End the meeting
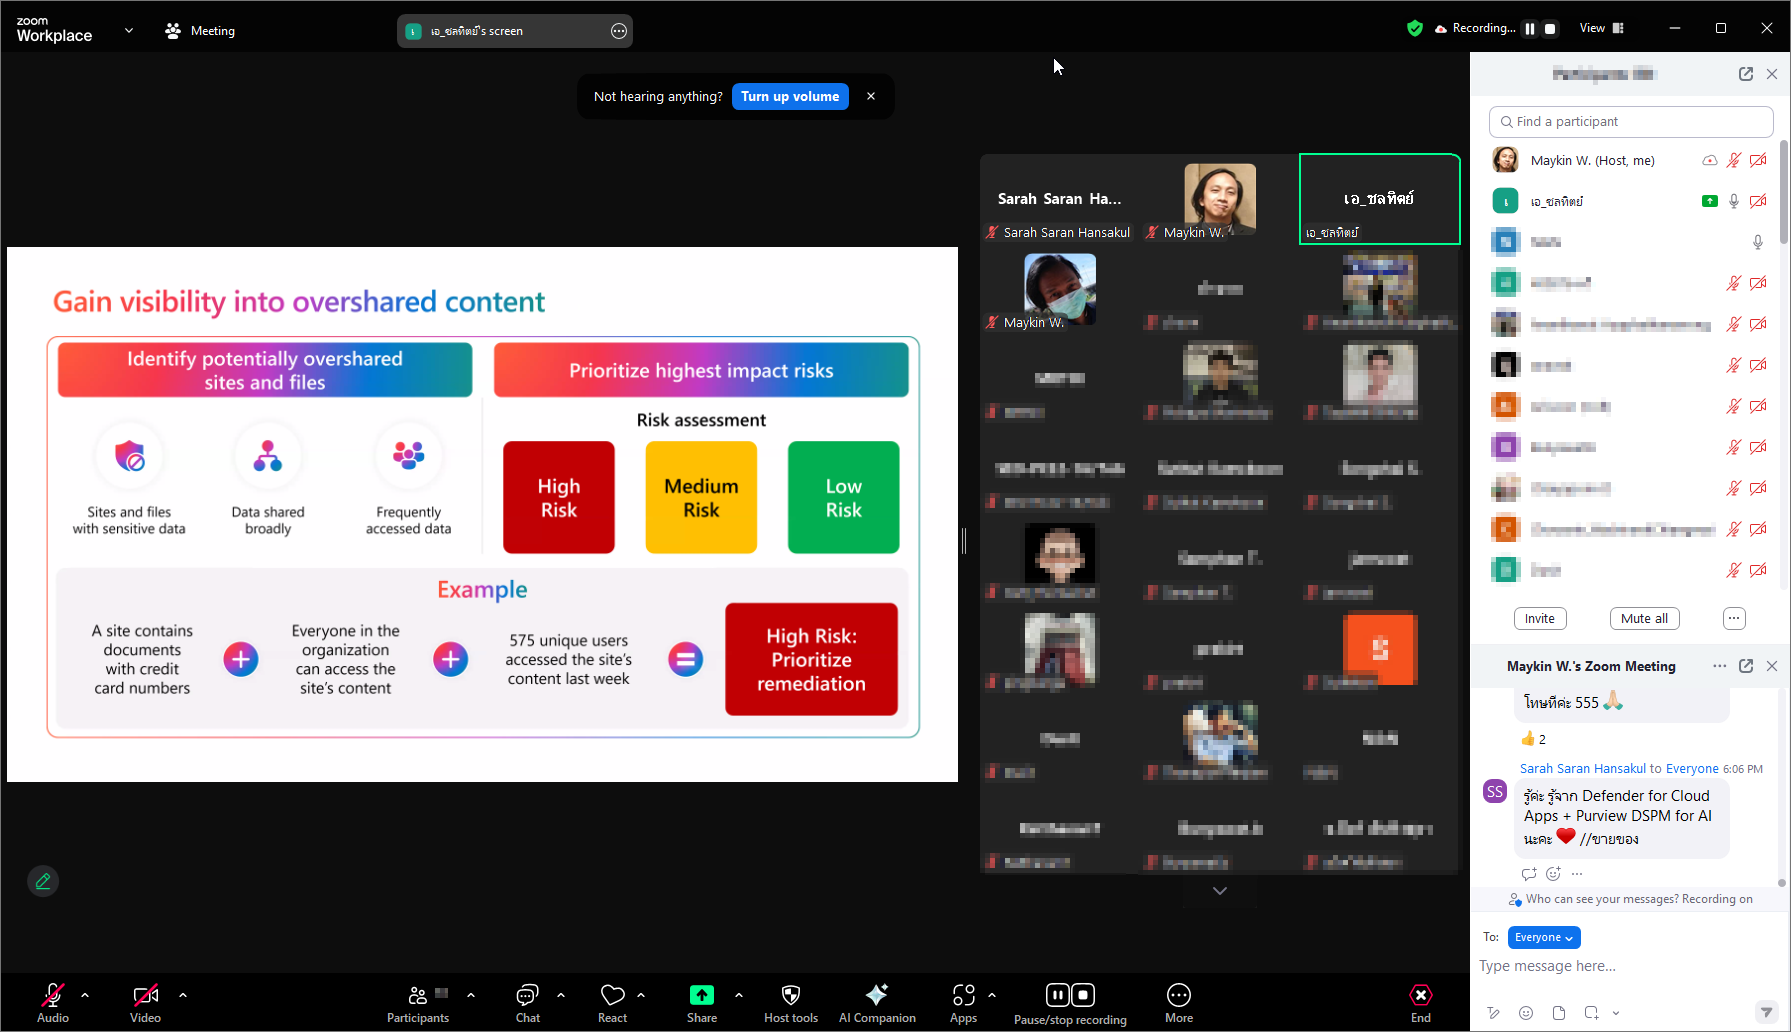Screen dimensions: 1791x1032 click(1421, 1002)
